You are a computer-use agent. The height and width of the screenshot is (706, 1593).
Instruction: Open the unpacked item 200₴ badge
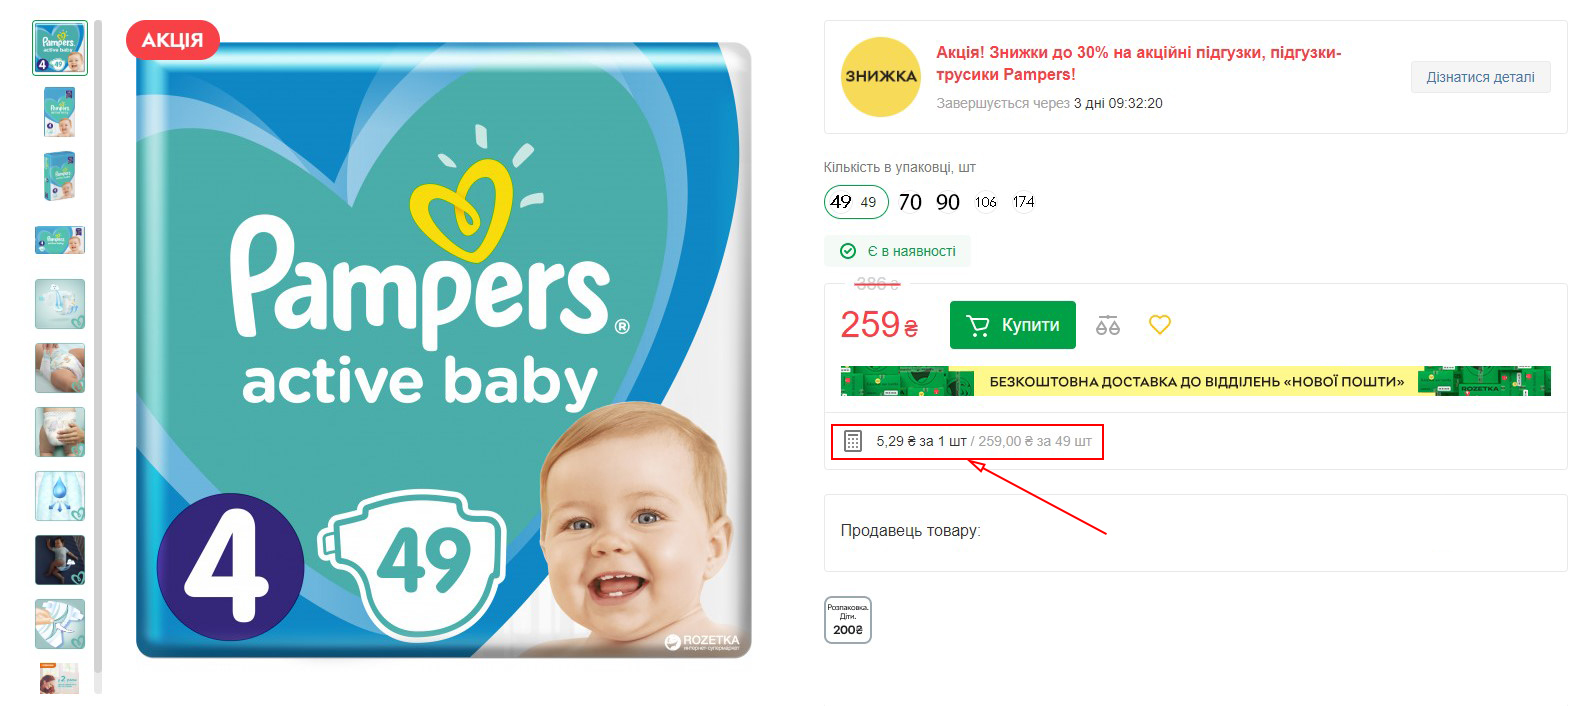(x=848, y=619)
